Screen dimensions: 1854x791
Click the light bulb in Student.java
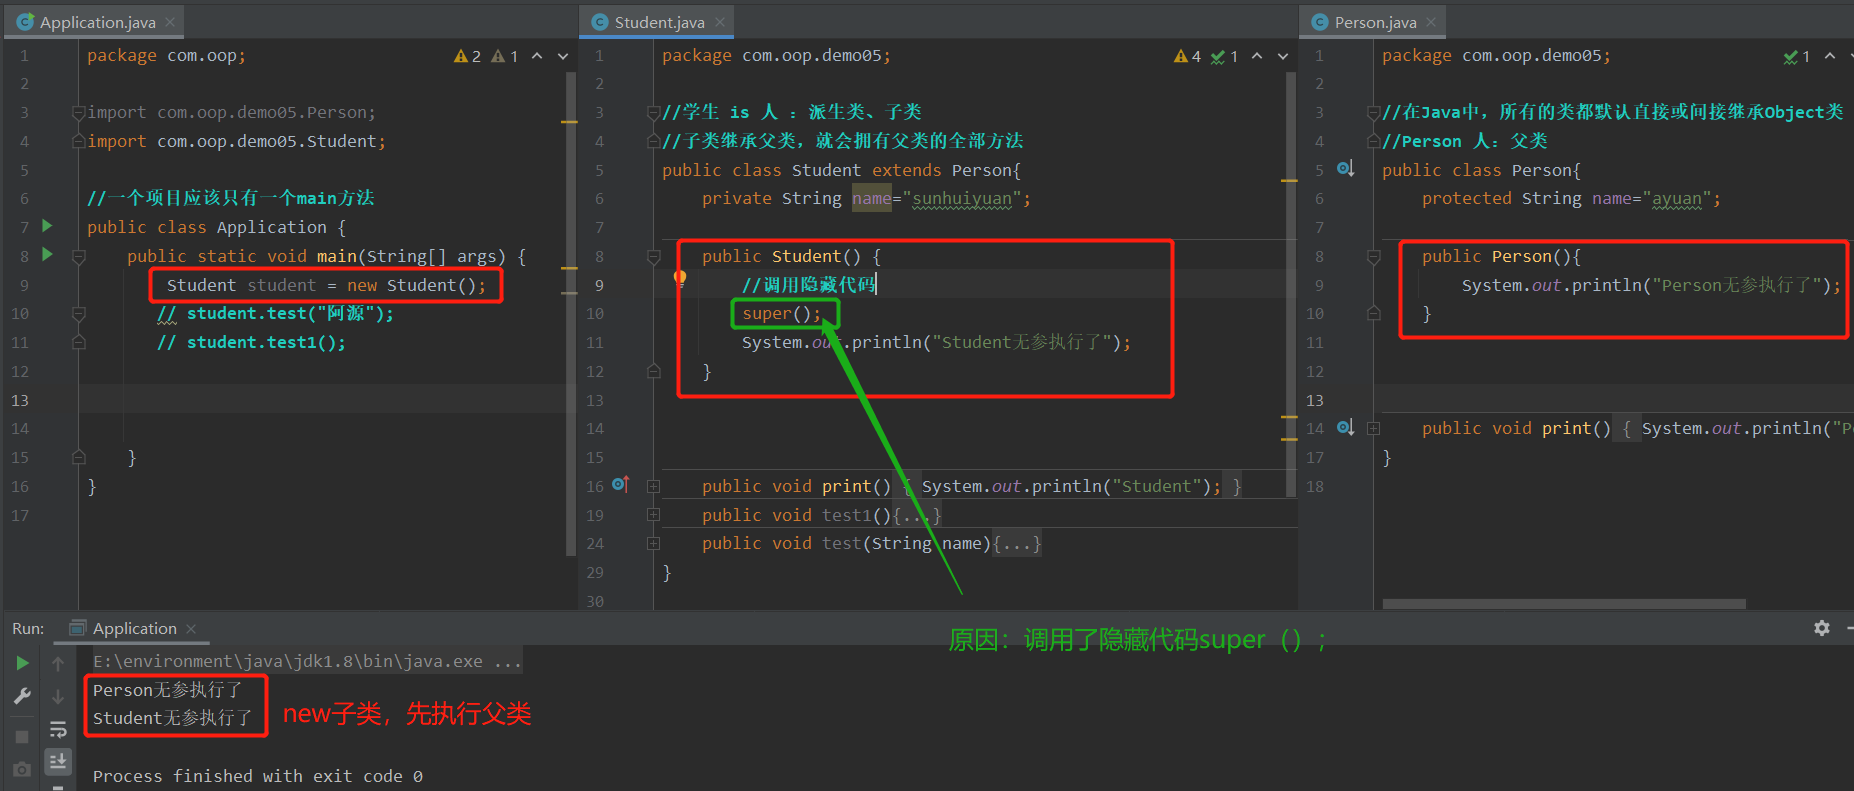click(x=680, y=278)
